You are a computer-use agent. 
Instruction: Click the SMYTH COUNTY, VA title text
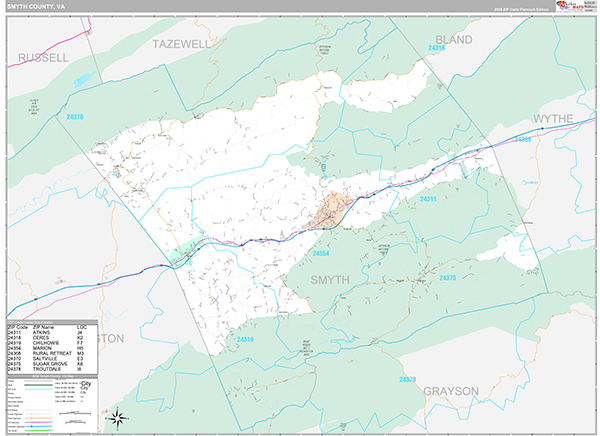coord(36,7)
